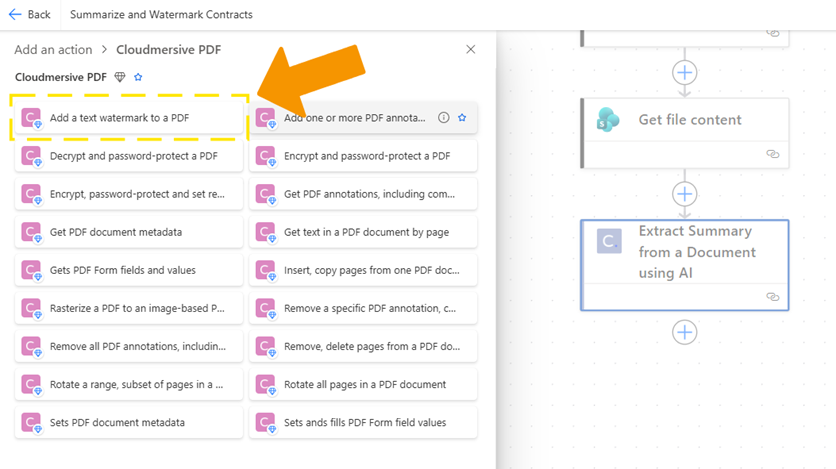Choose 'Remove a specific PDF annotation, c...'

363,309
